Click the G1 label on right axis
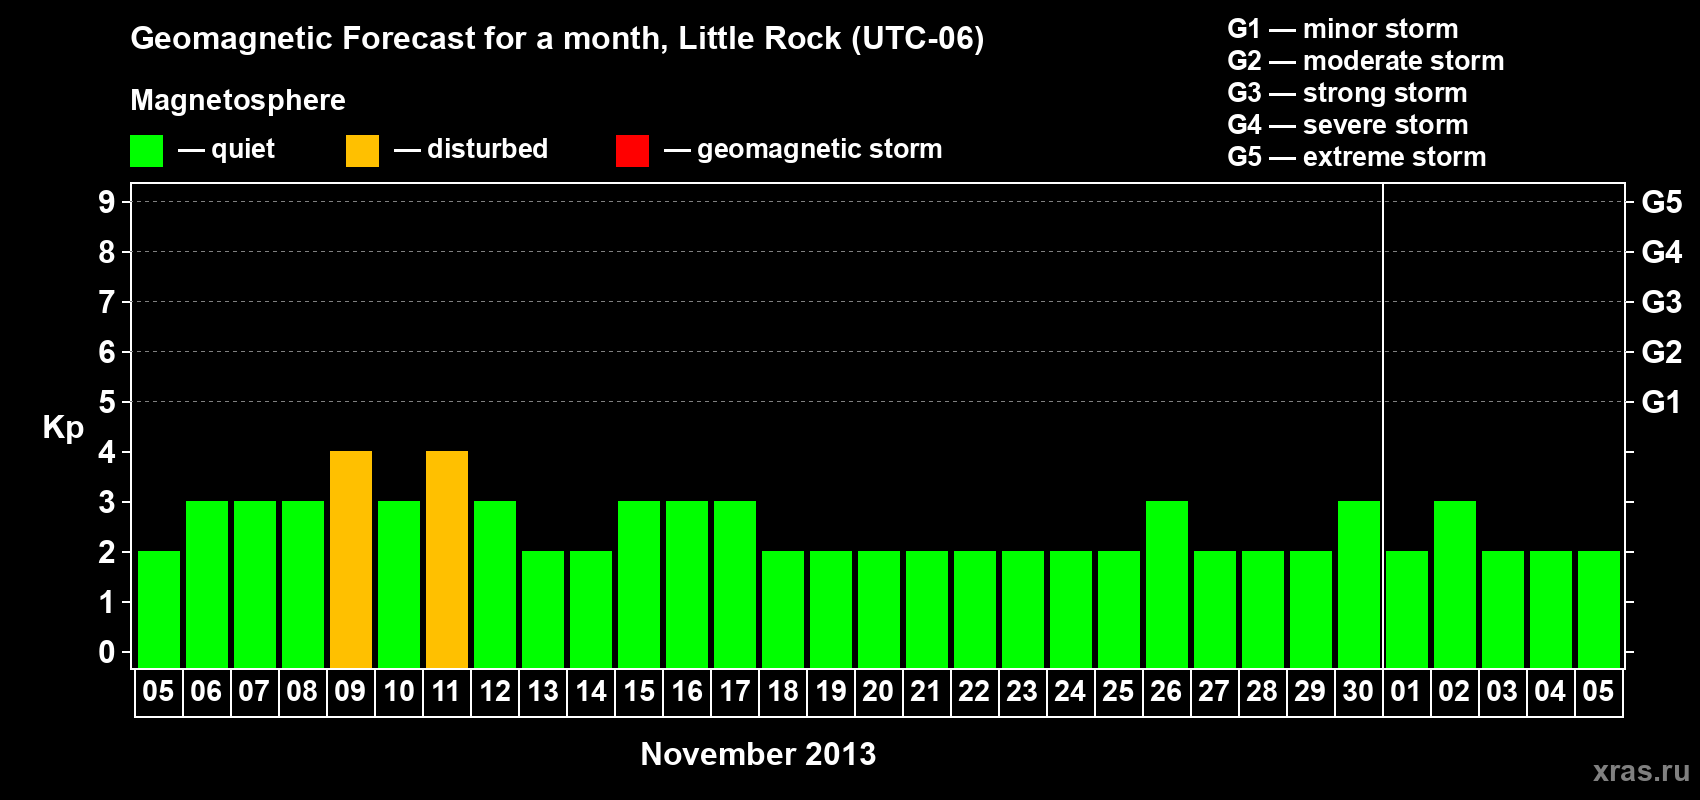Image resolution: width=1700 pixels, height=800 pixels. coord(1662,402)
